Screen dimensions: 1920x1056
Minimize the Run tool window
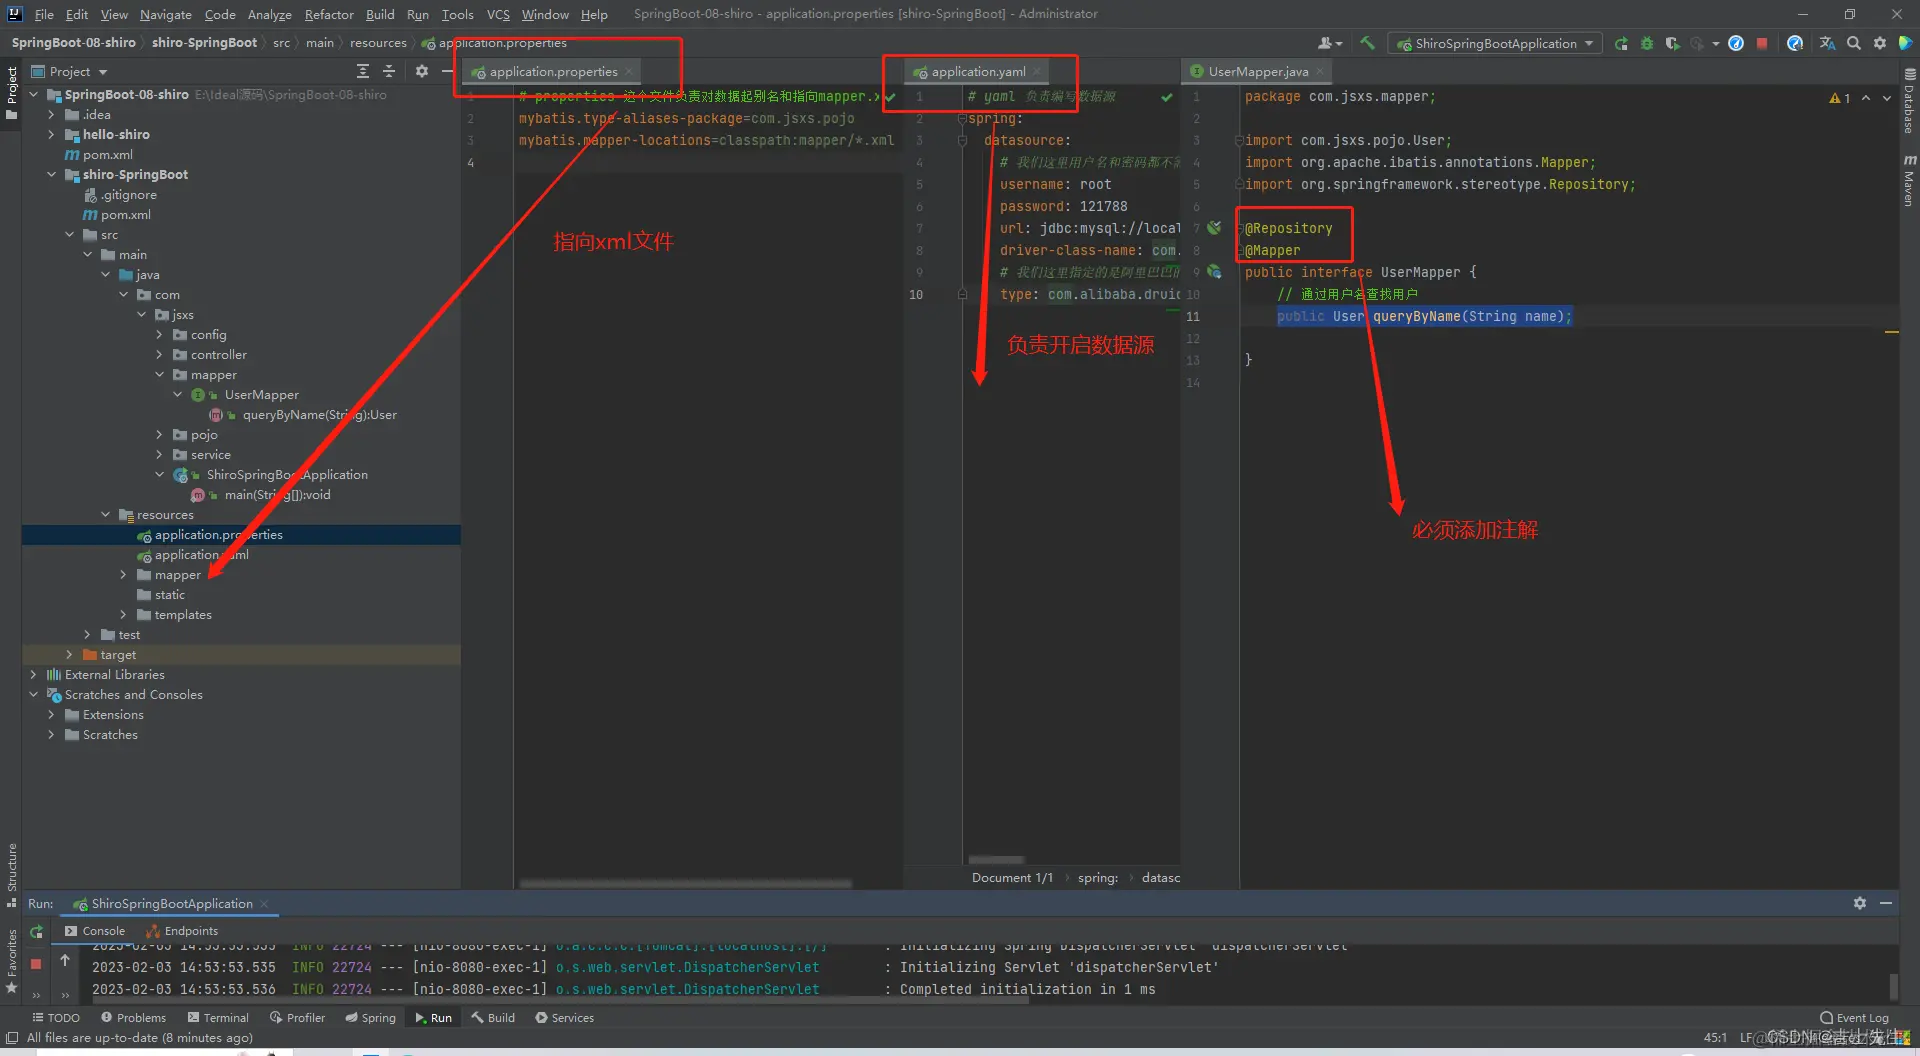(1886, 903)
